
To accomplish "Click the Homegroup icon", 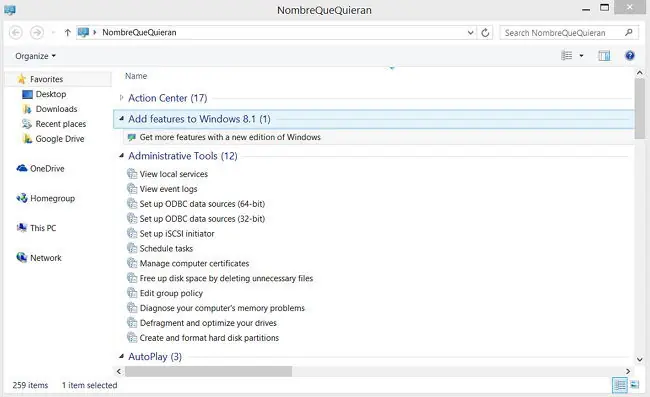I will pos(22,198).
